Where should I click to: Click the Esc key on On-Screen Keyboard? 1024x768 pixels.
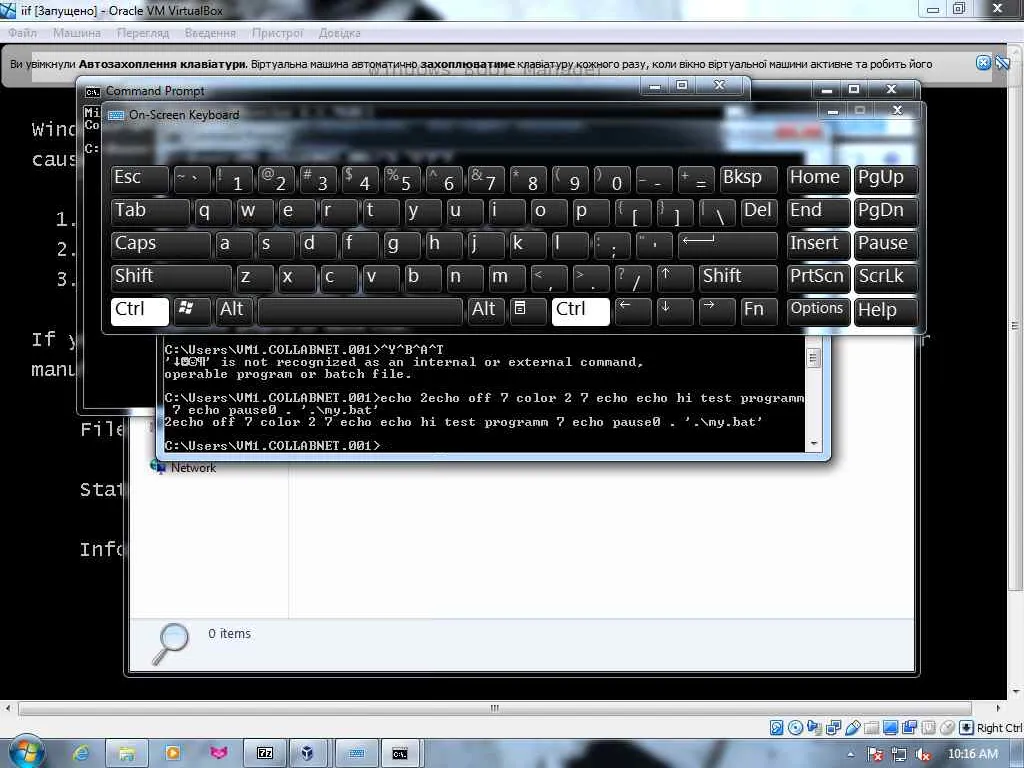[139, 178]
